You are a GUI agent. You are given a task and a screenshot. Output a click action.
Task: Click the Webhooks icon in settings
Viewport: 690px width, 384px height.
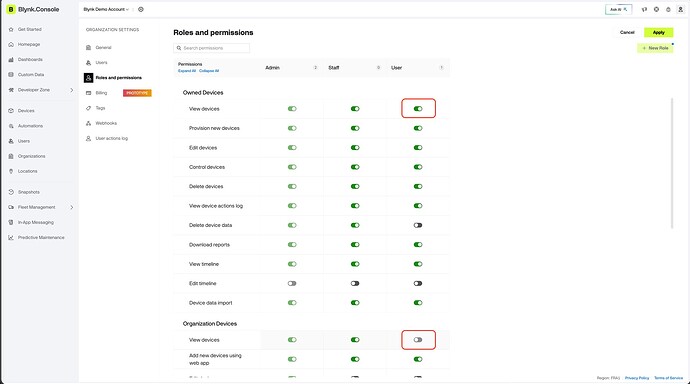88,123
